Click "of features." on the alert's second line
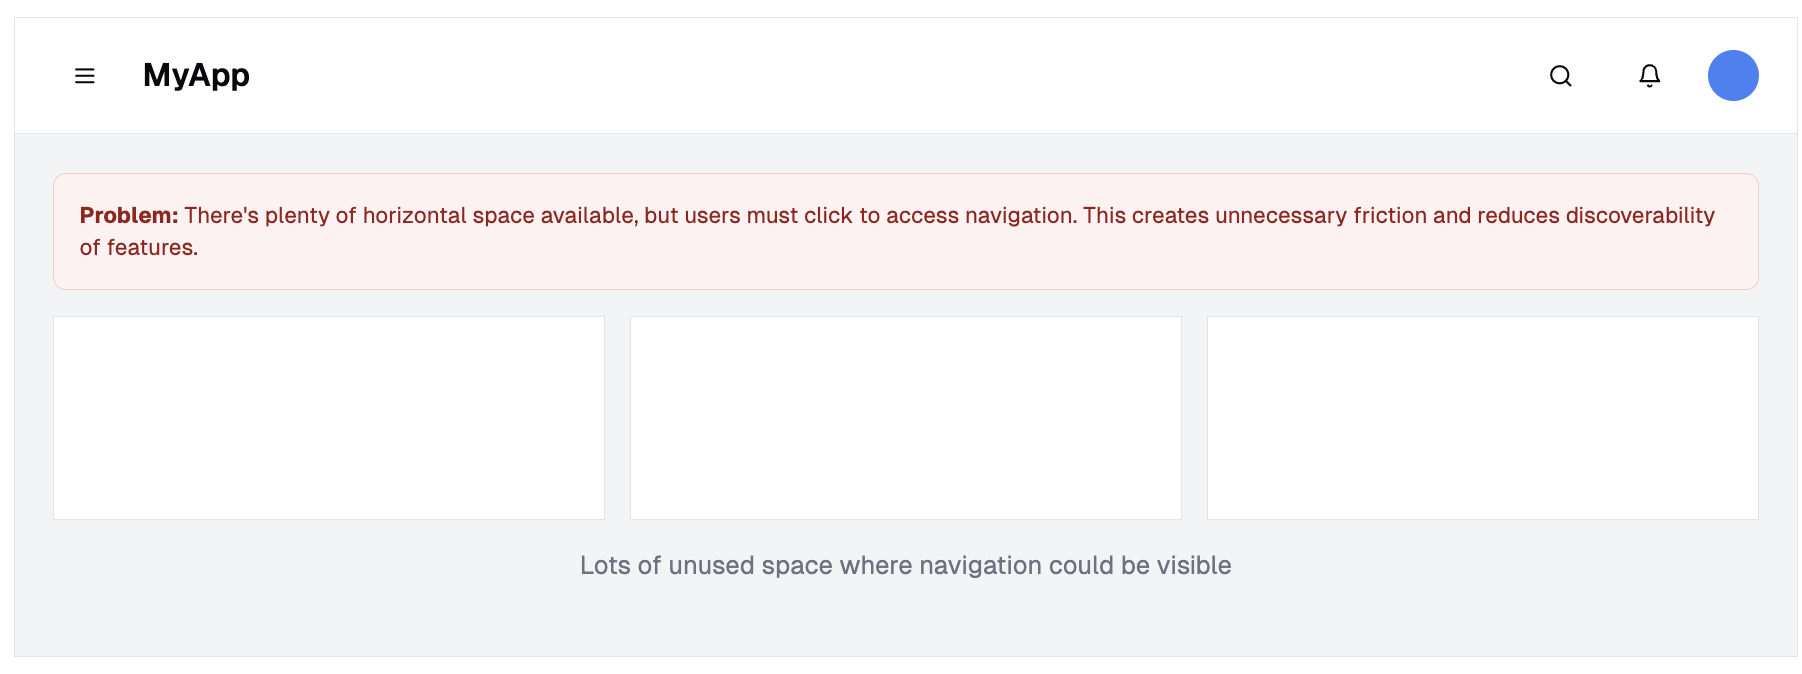Image resolution: width=1802 pixels, height=674 pixels. pyautogui.click(x=139, y=248)
